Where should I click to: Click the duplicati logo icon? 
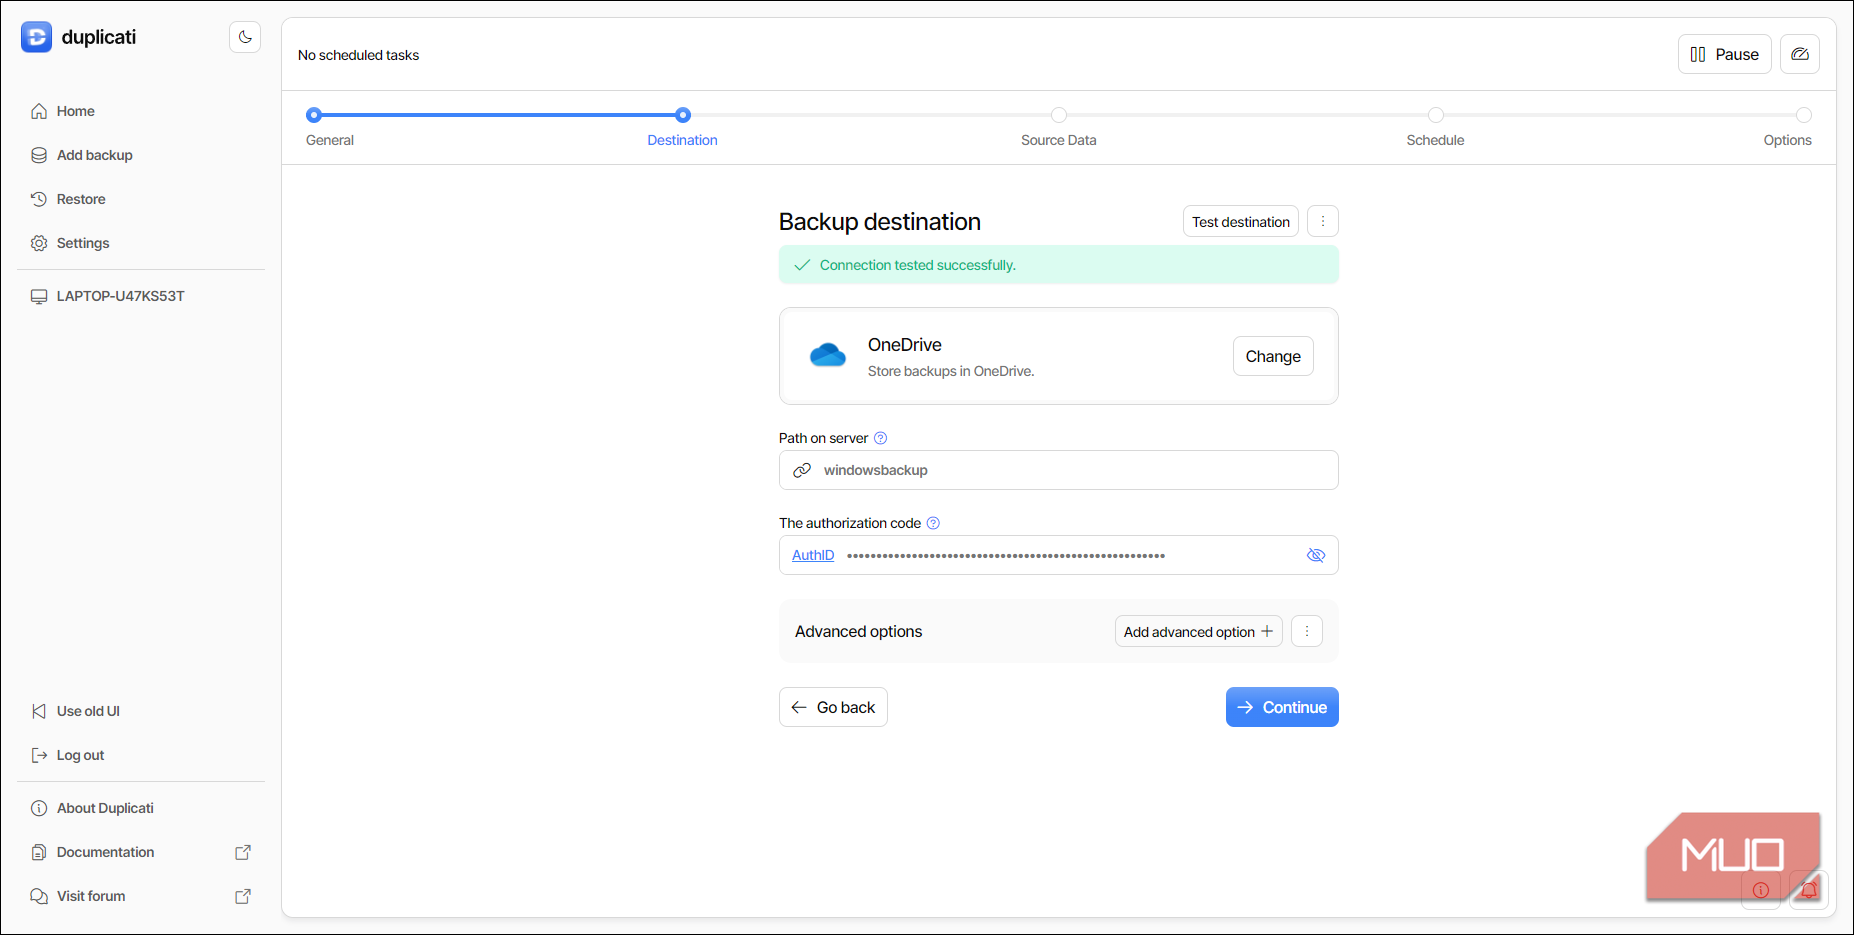pos(36,37)
